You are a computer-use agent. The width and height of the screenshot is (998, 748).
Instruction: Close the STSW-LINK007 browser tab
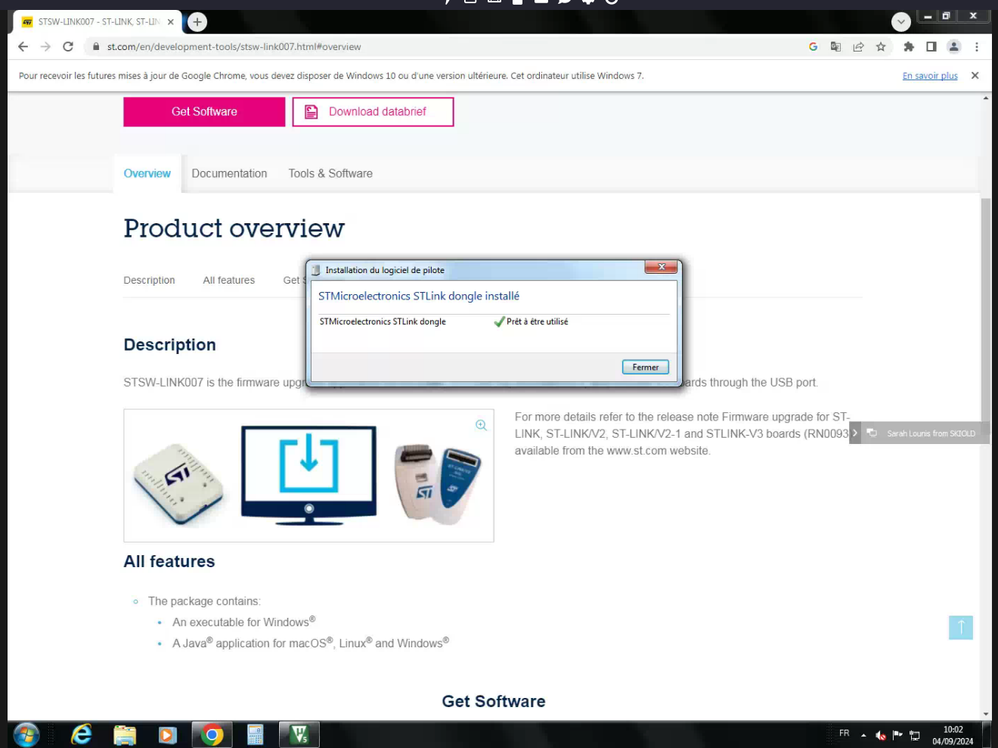(171, 22)
